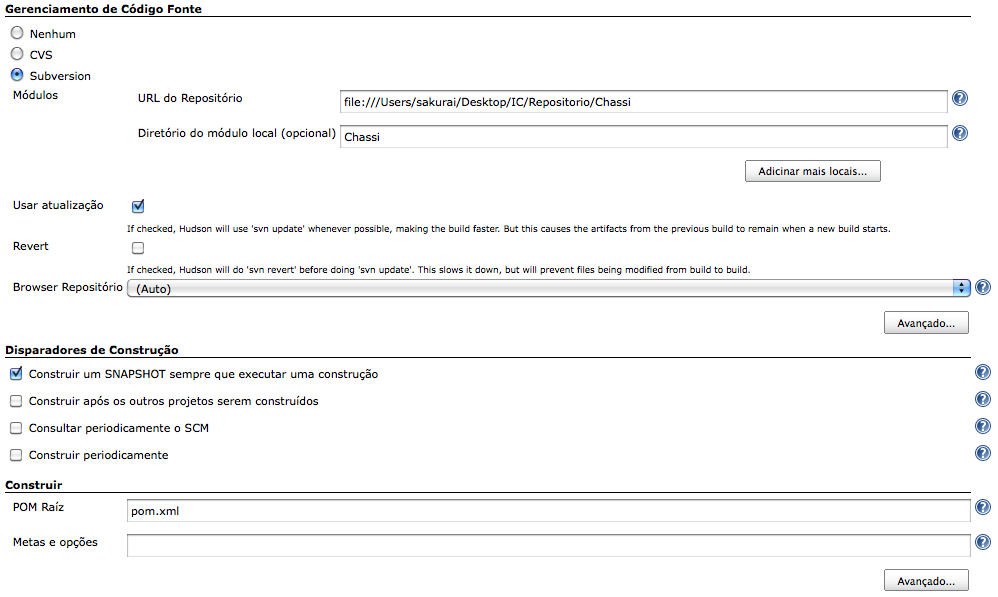
Task: Show help for Construir um SNAPSHOT option
Action: pos(983,372)
